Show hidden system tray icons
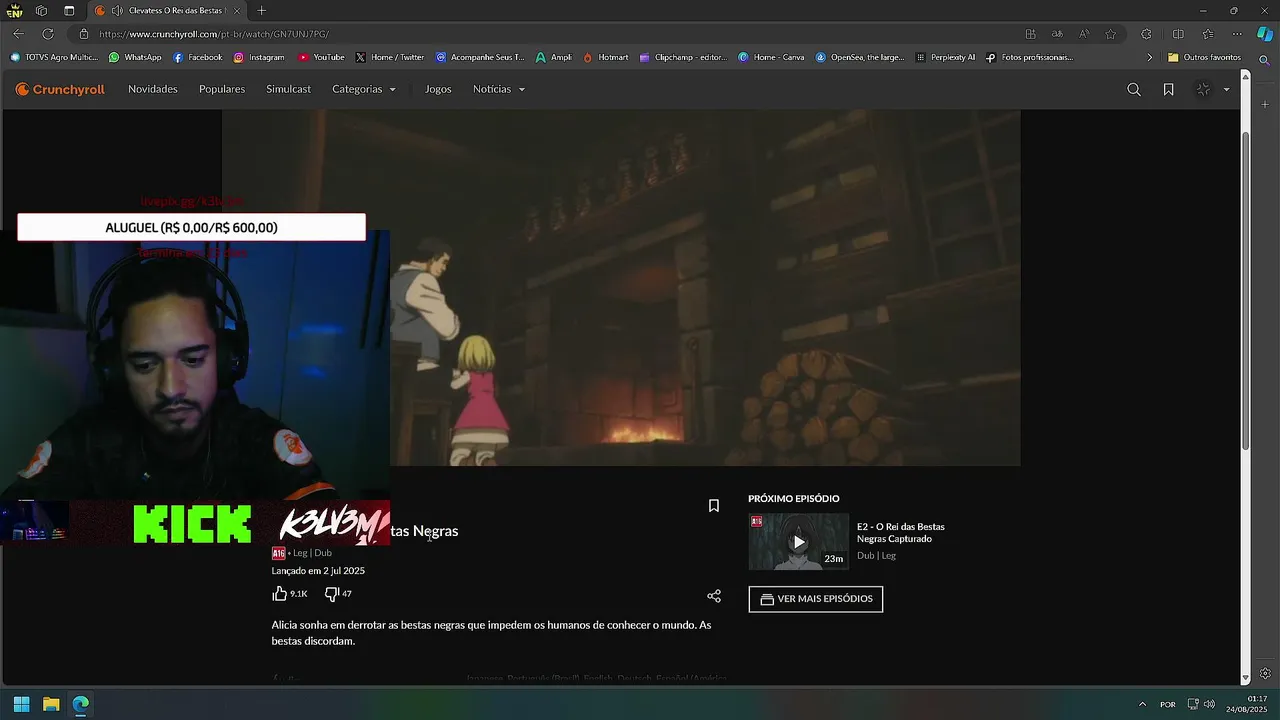 click(x=1143, y=704)
